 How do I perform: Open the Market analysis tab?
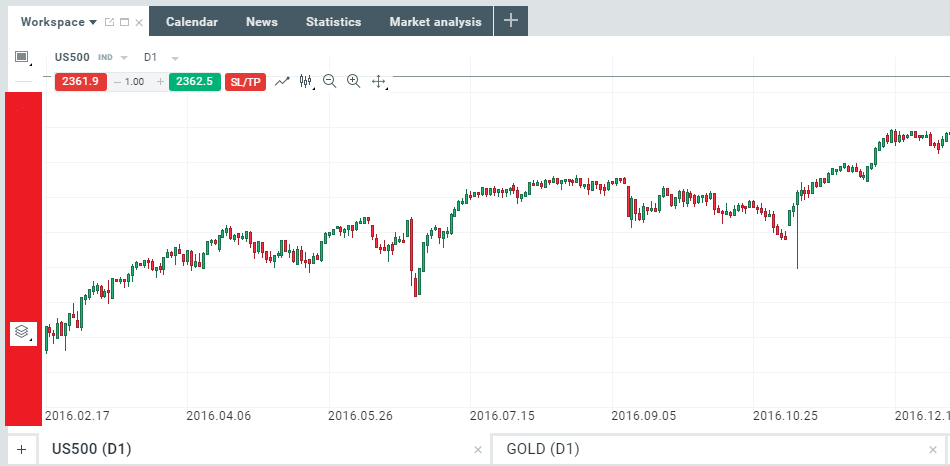click(435, 21)
